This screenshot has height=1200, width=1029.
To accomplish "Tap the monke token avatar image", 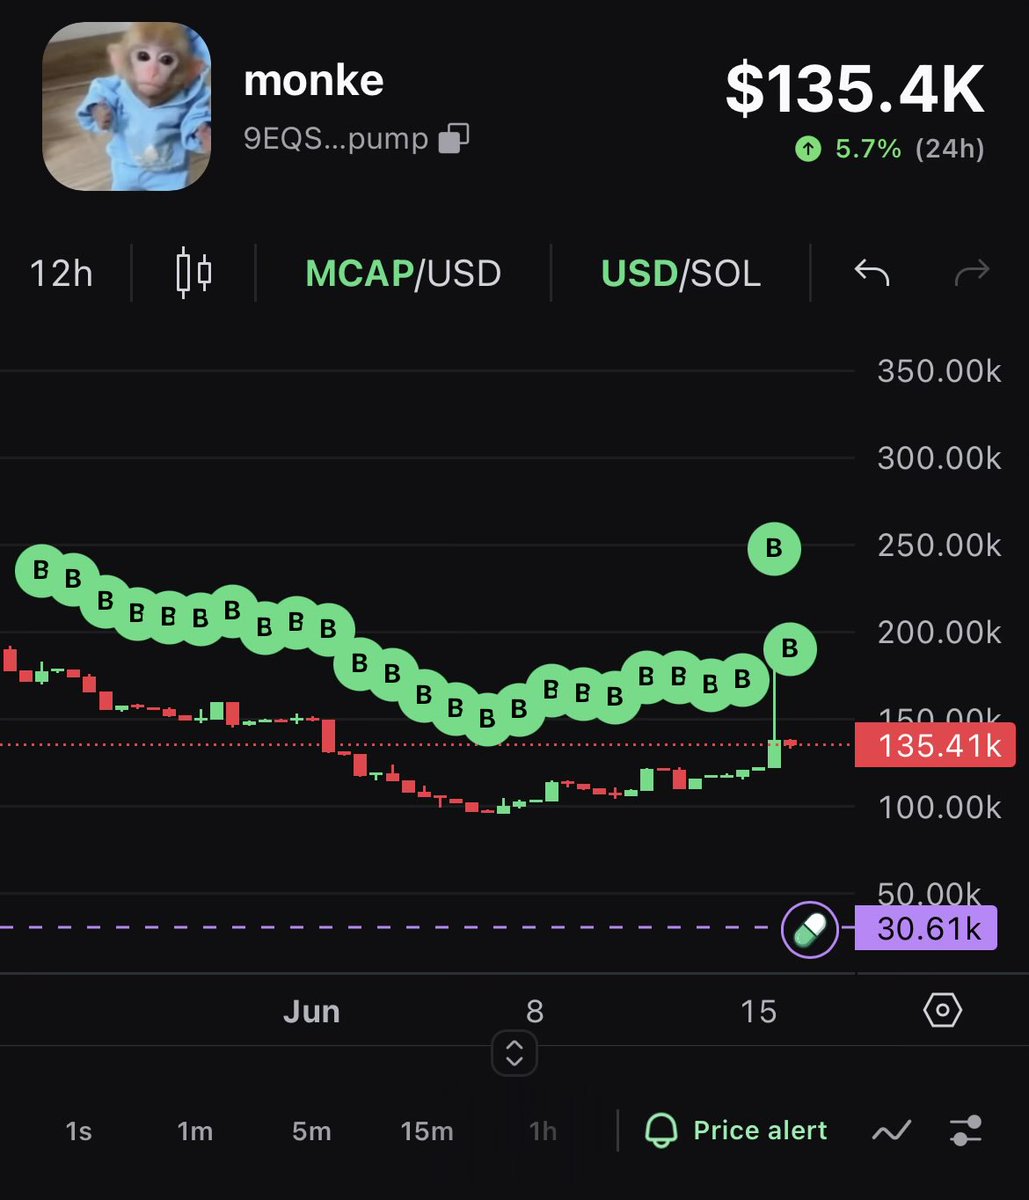I will [x=127, y=106].
